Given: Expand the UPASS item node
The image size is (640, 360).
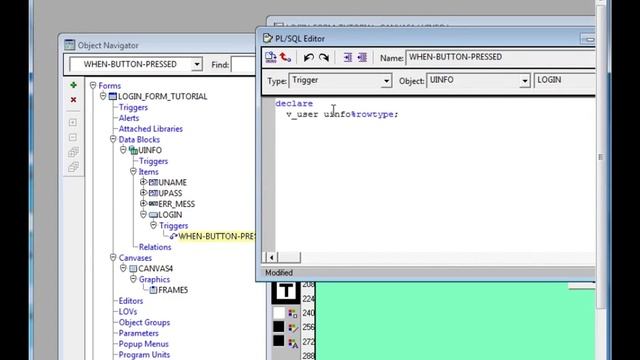Looking at the screenshot, I should pos(143,193).
